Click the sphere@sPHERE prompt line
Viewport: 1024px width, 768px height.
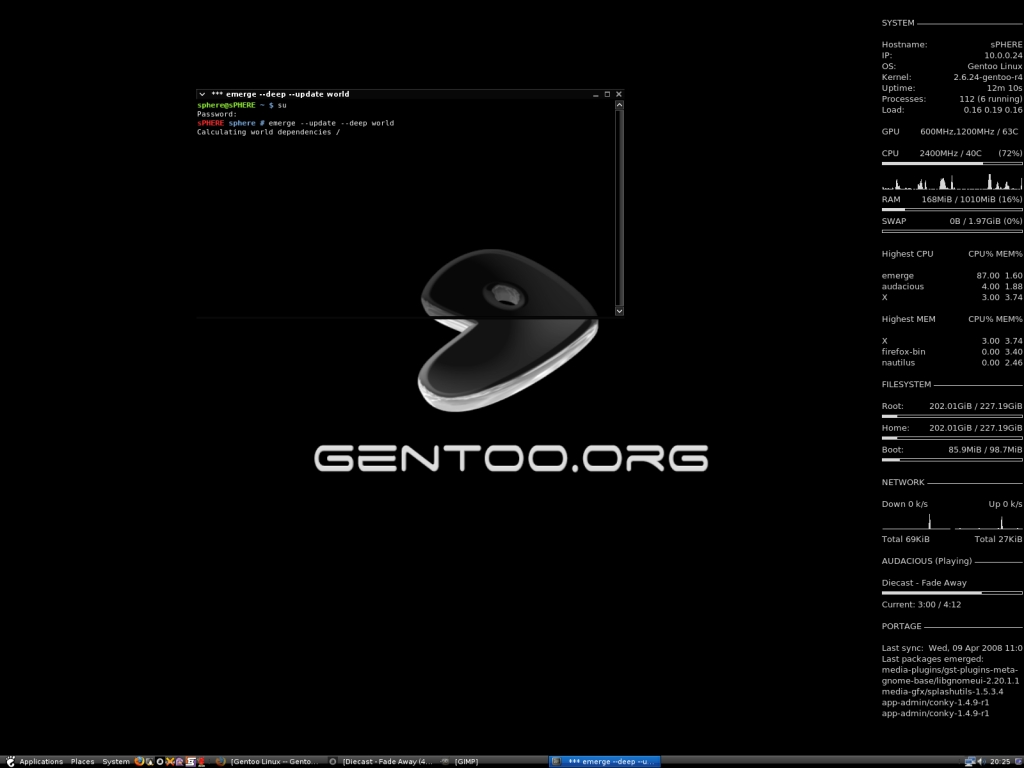tap(242, 105)
